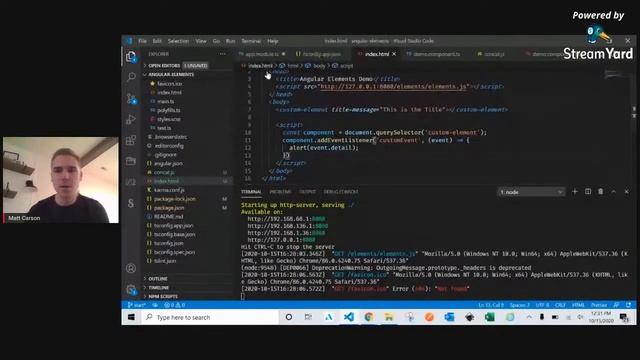Click the Windows Start button
This screenshot has height=360, width=640.
click(x=131, y=317)
